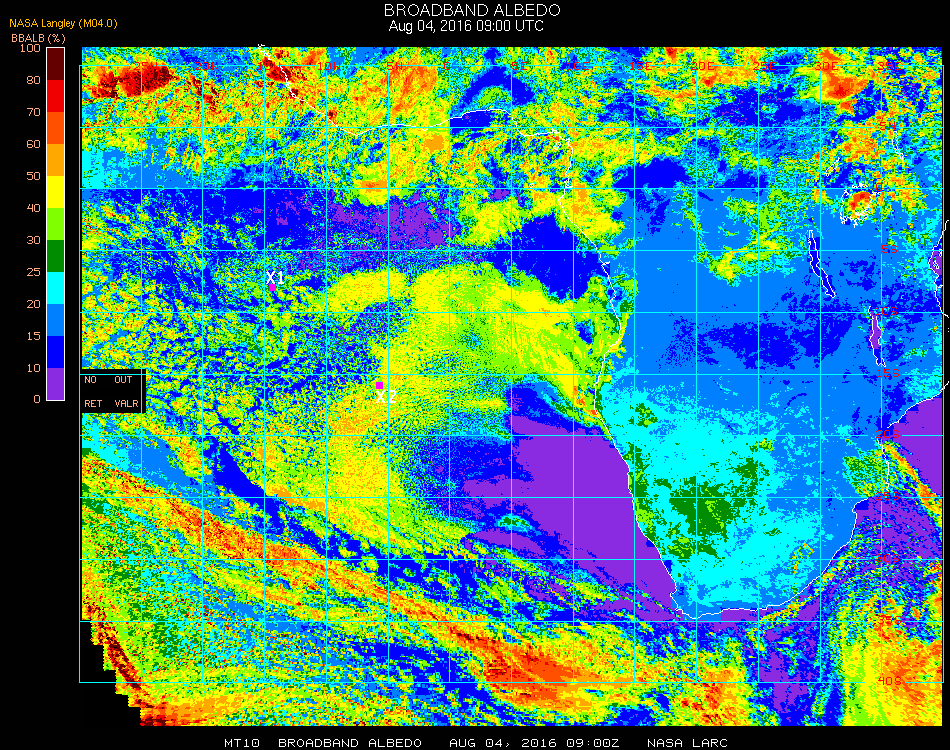The height and width of the screenshot is (750, 950).
Task: Click the 25 tick label on colorbar
Action: [33, 272]
